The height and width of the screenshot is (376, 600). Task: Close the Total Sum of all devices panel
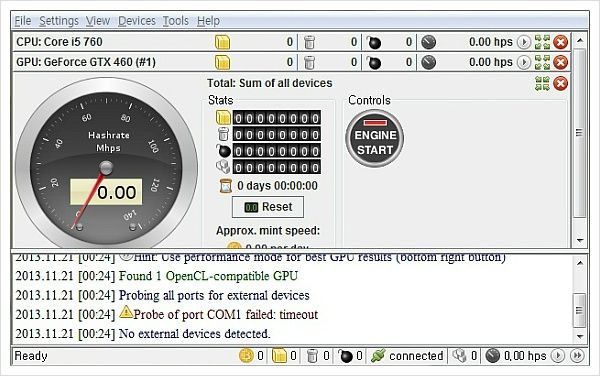tap(561, 83)
